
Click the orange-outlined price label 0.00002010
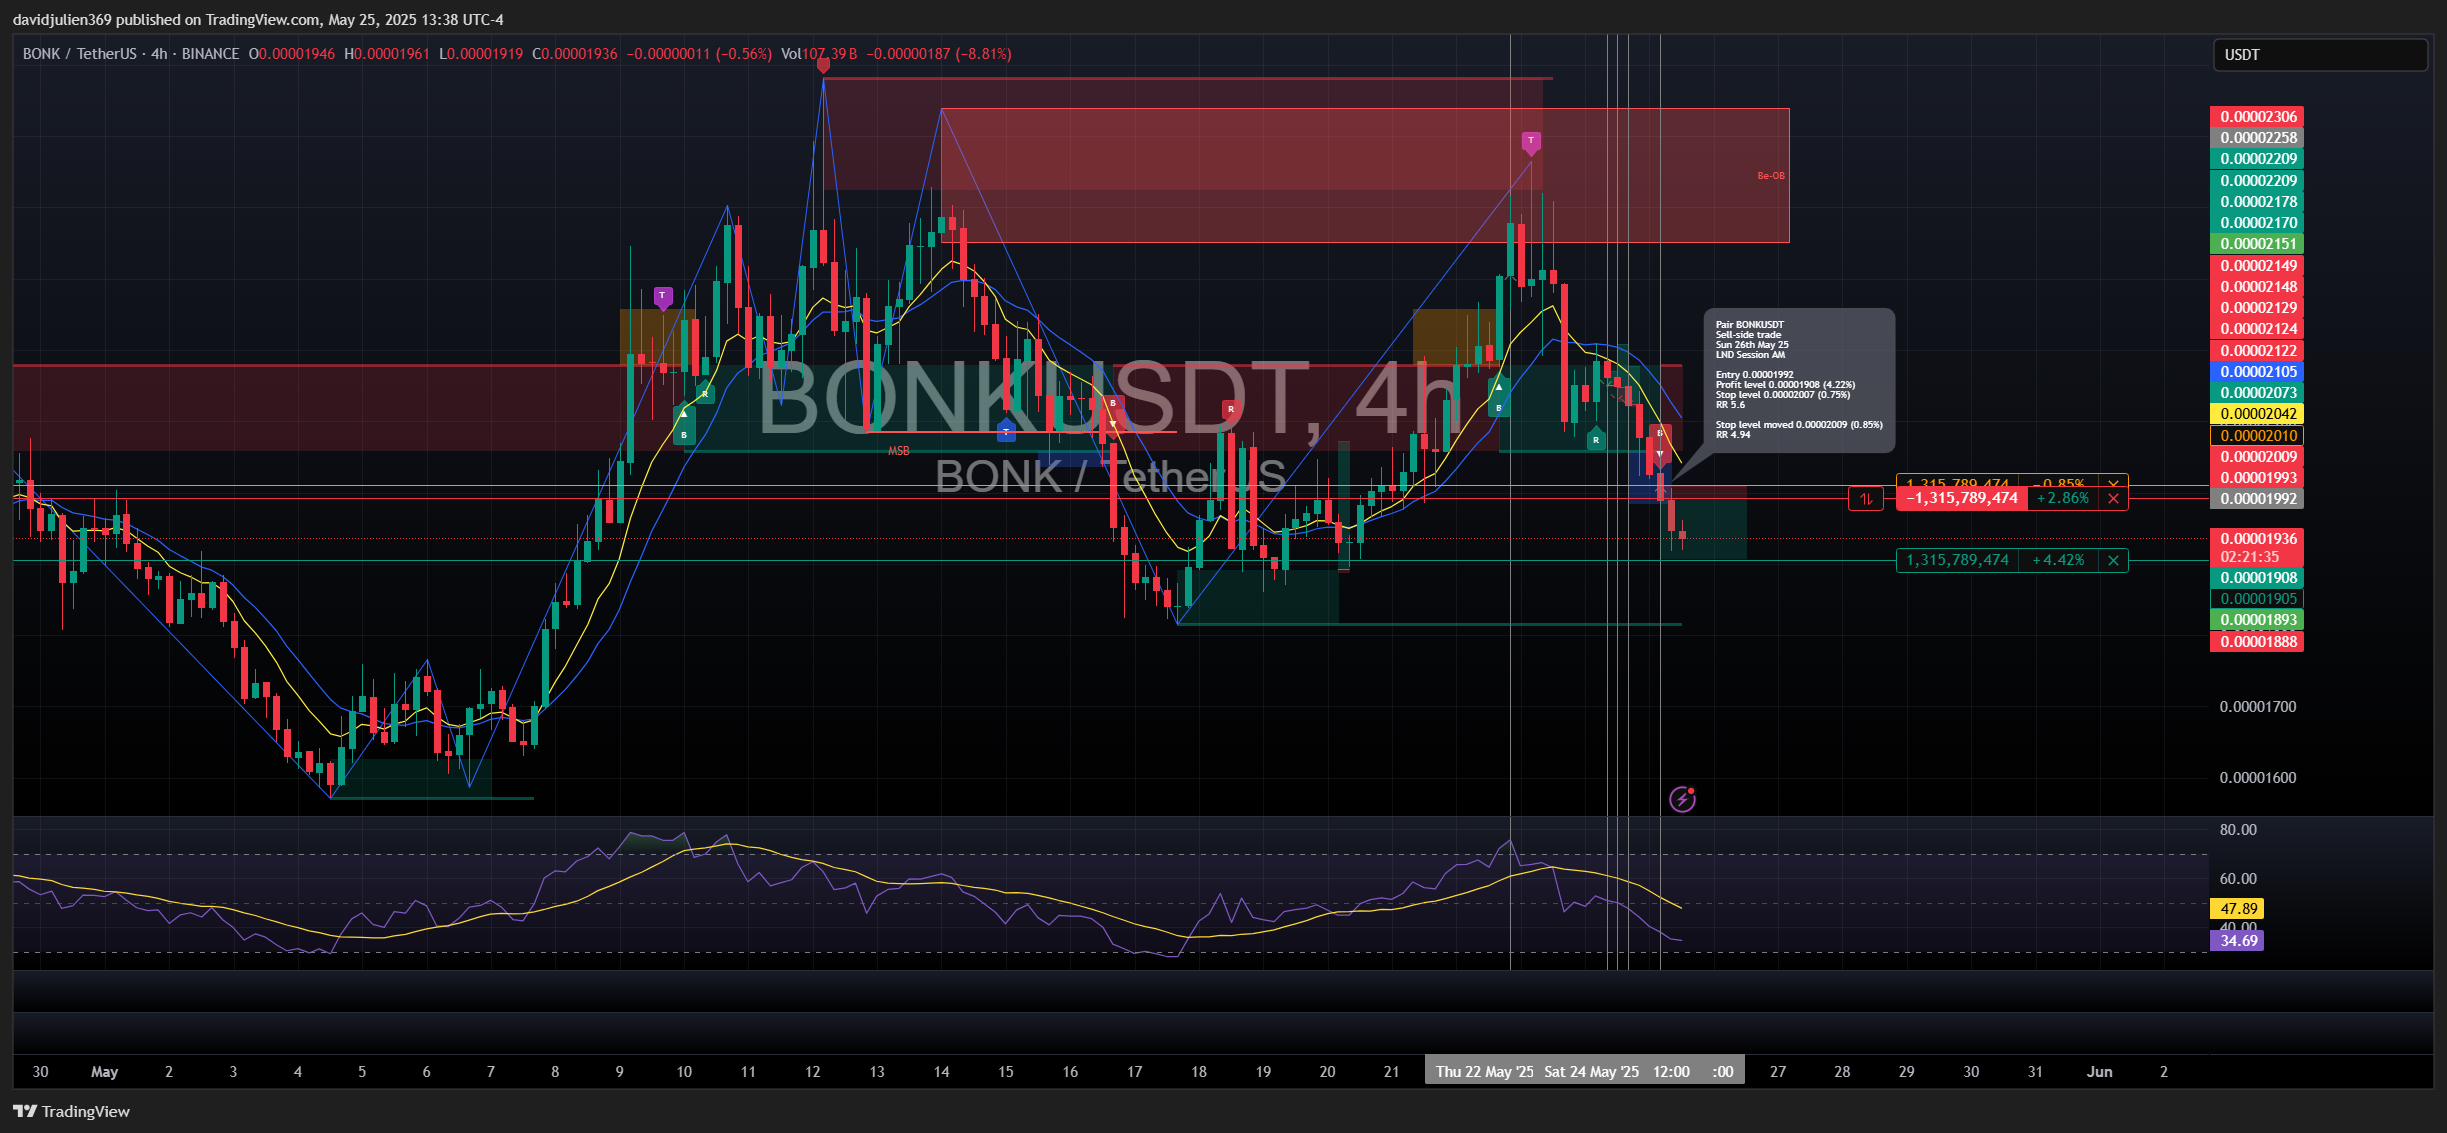tap(2258, 436)
